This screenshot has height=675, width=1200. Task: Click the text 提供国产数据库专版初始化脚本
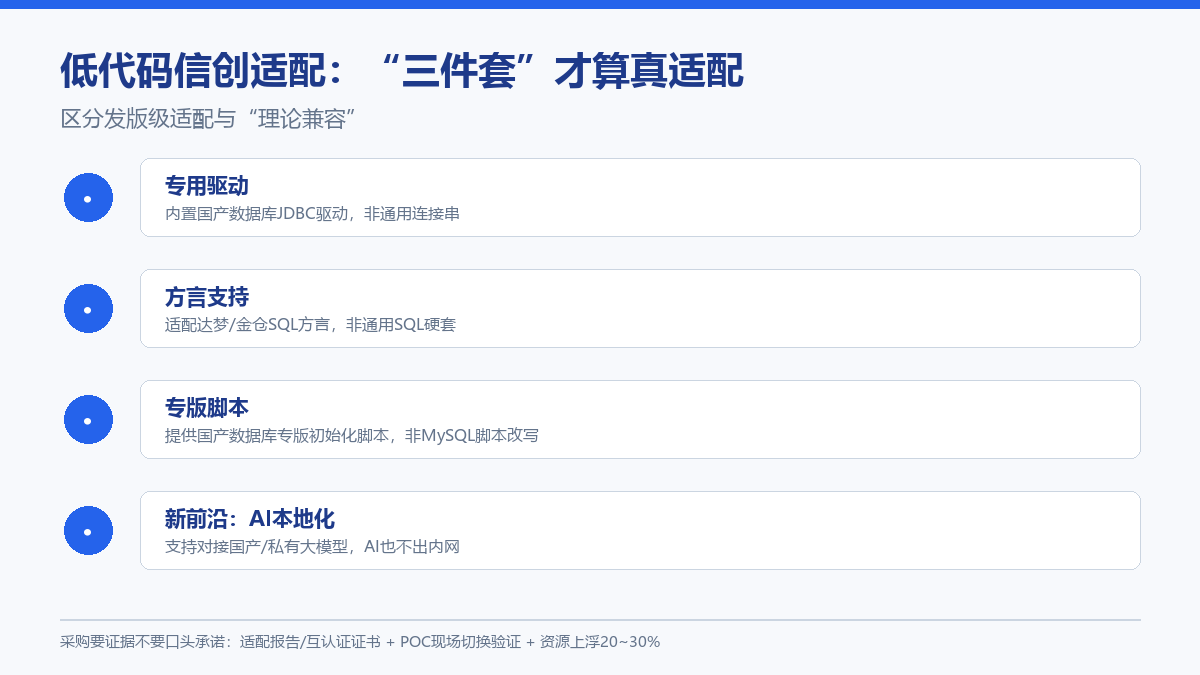click(277, 436)
